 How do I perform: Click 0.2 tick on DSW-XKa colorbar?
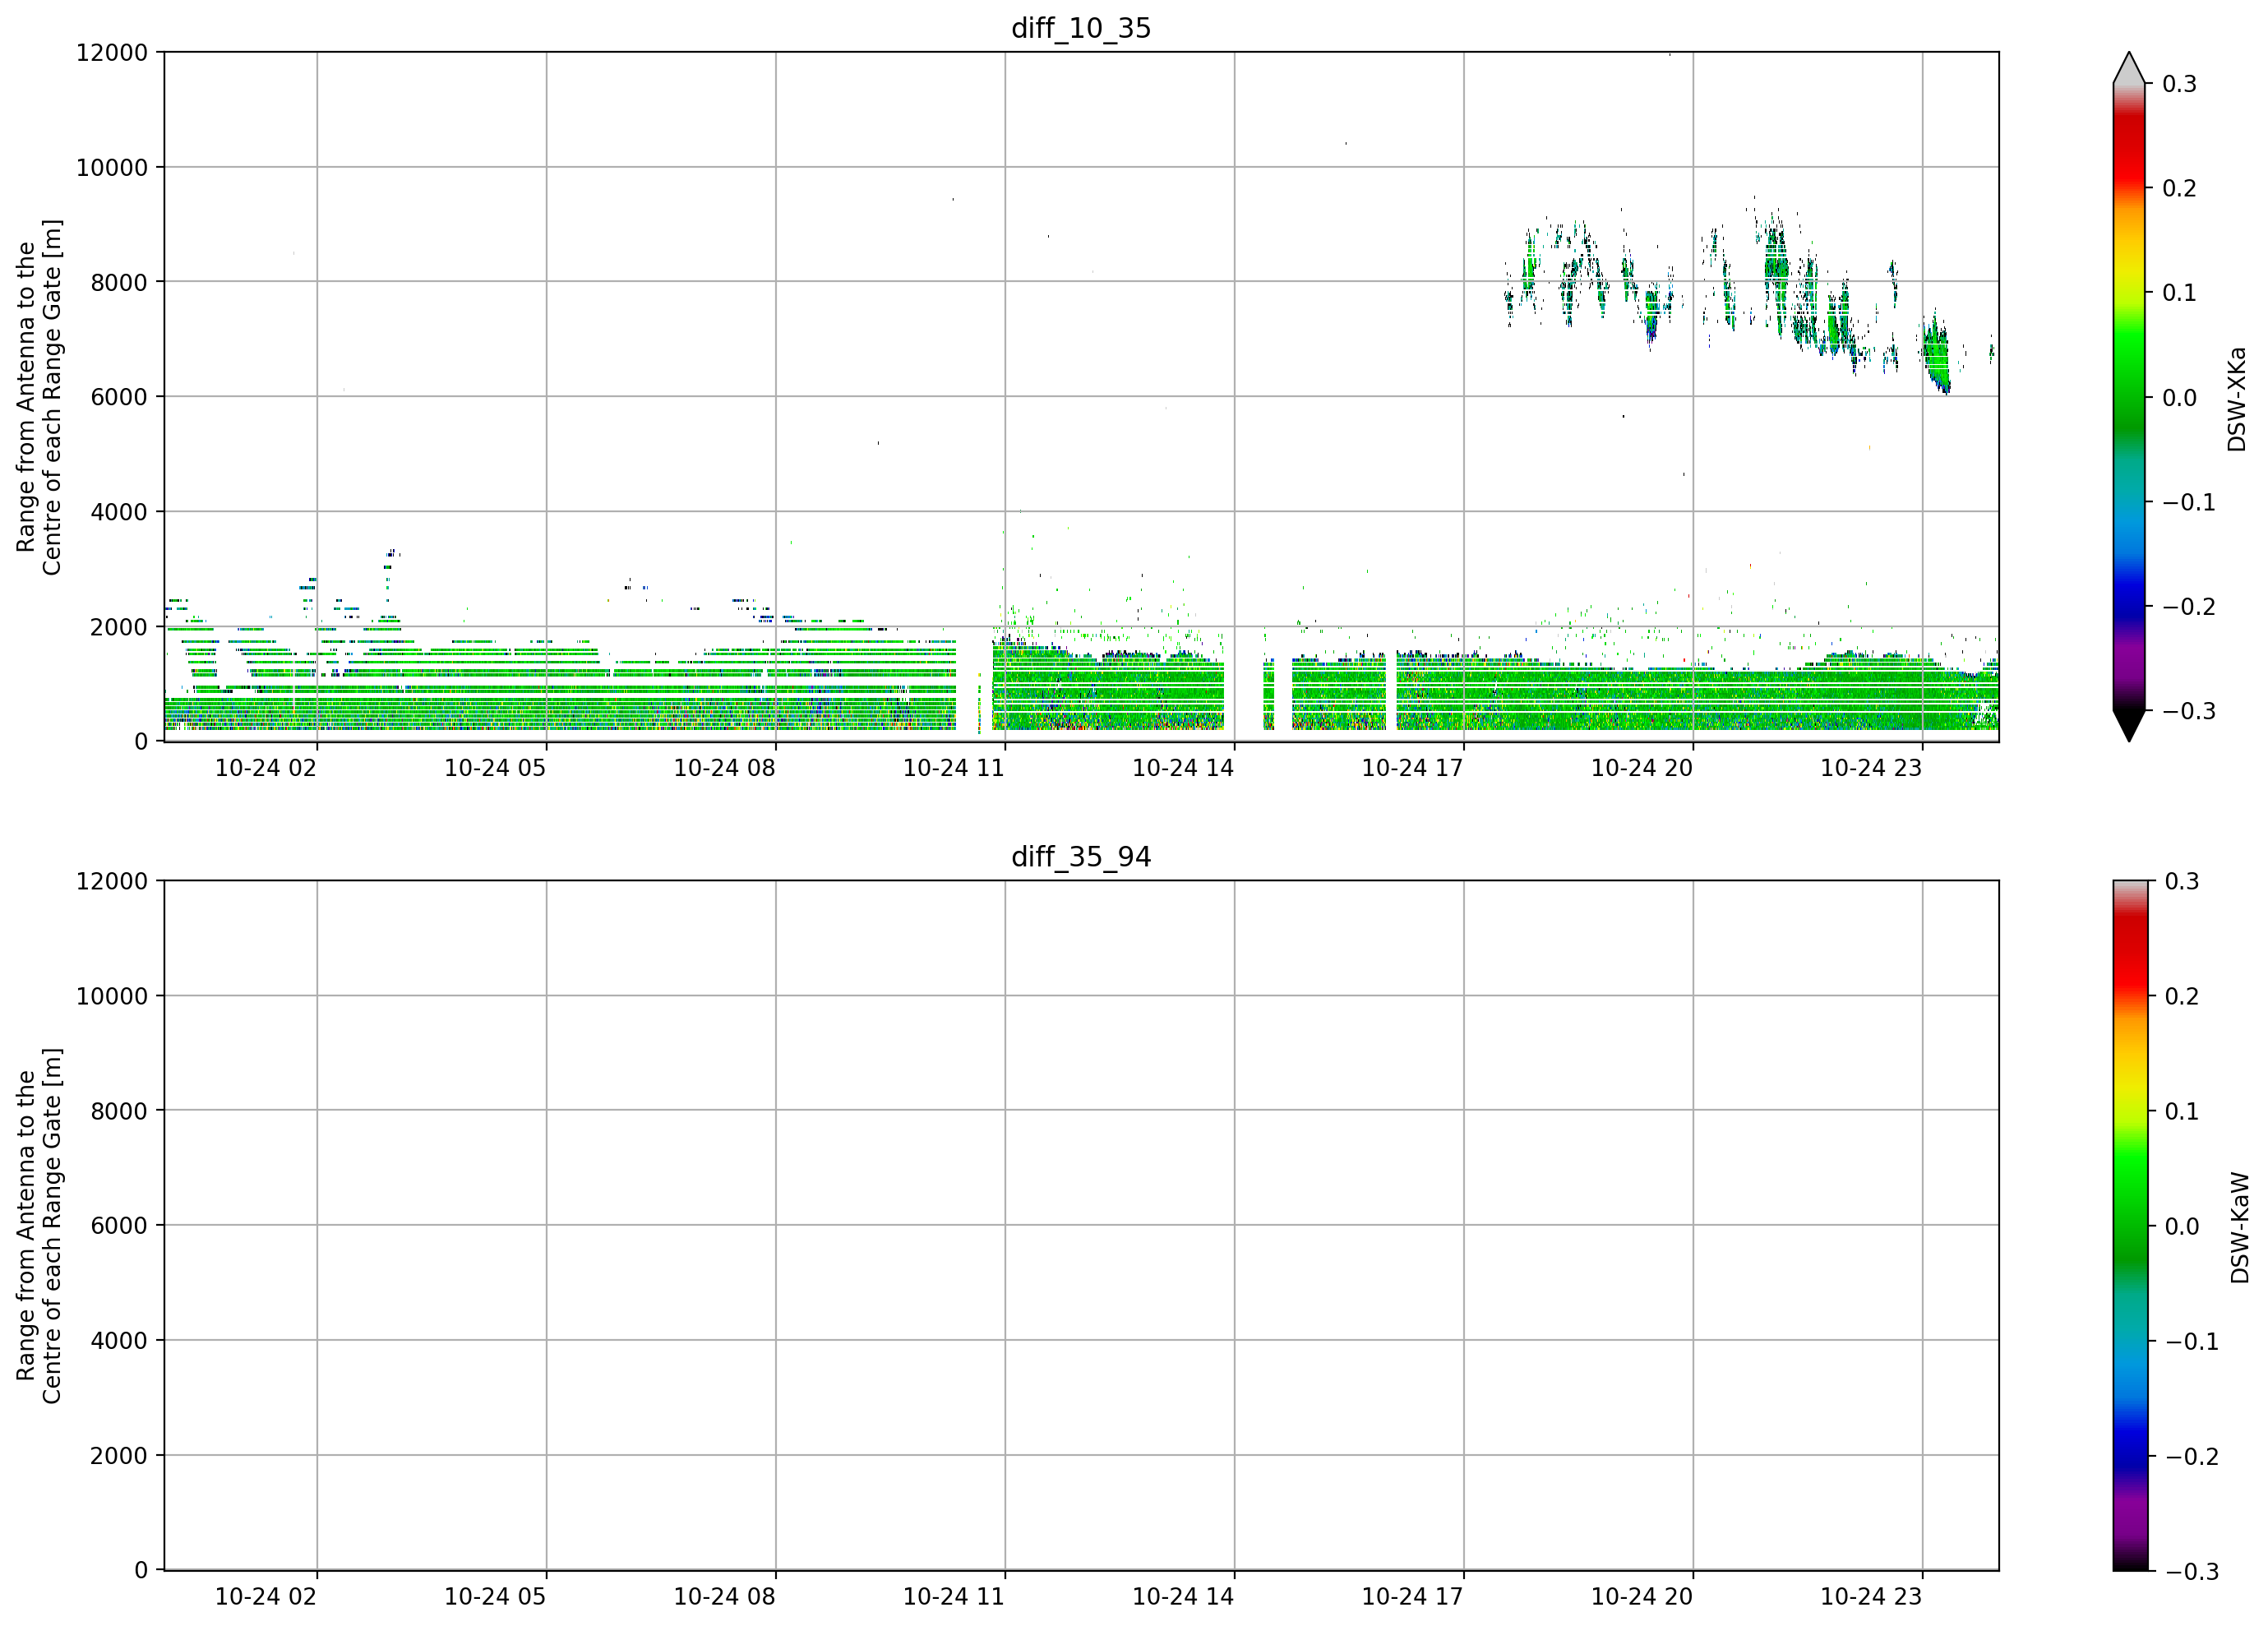click(2180, 189)
